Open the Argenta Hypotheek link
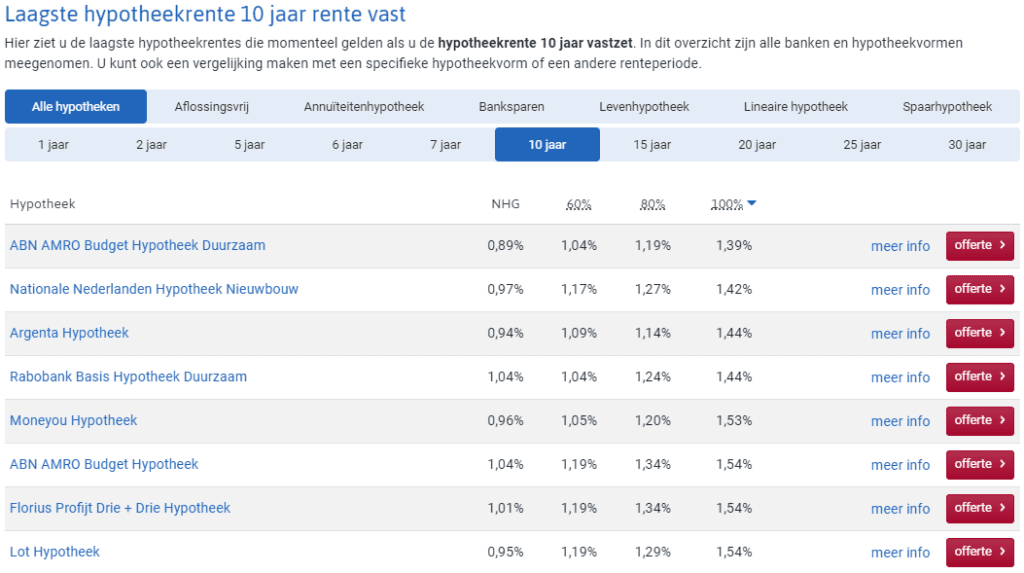The width and height of the screenshot is (1024, 573). pyautogui.click(x=69, y=333)
